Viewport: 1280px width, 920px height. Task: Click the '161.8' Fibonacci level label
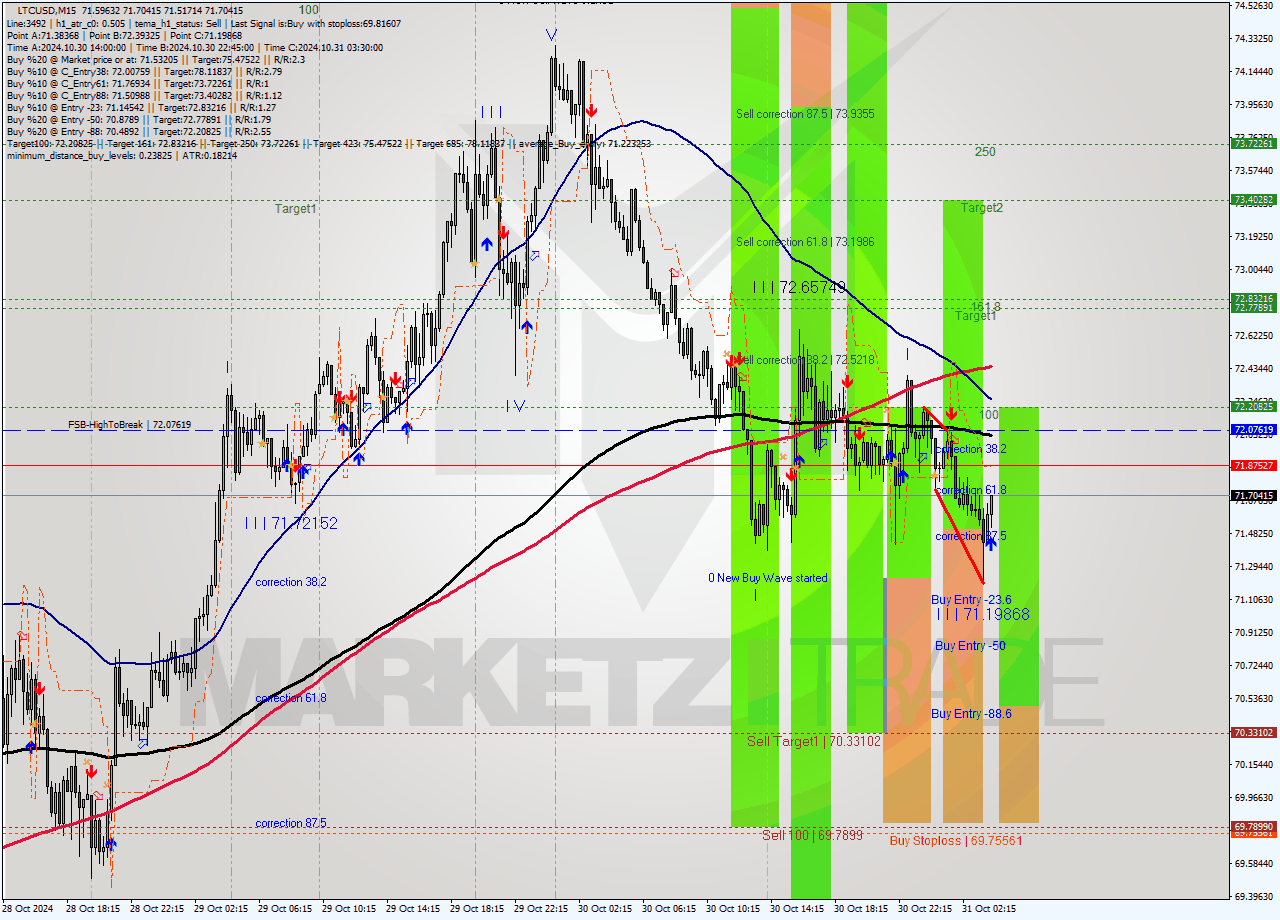(986, 306)
